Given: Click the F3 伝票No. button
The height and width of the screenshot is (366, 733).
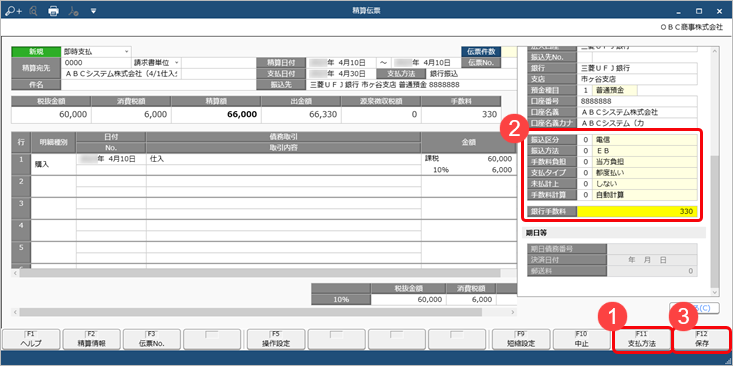Looking at the screenshot, I should point(152,339).
